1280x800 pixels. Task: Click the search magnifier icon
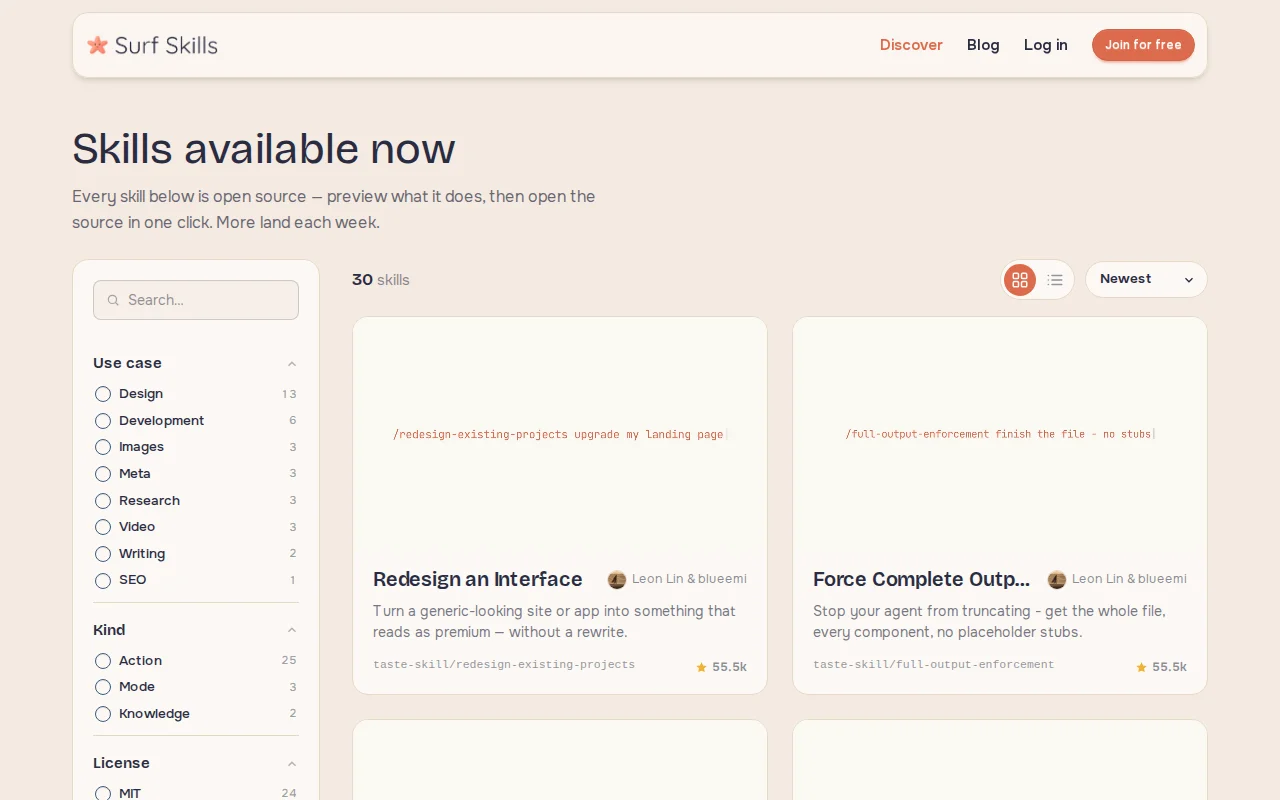113,300
